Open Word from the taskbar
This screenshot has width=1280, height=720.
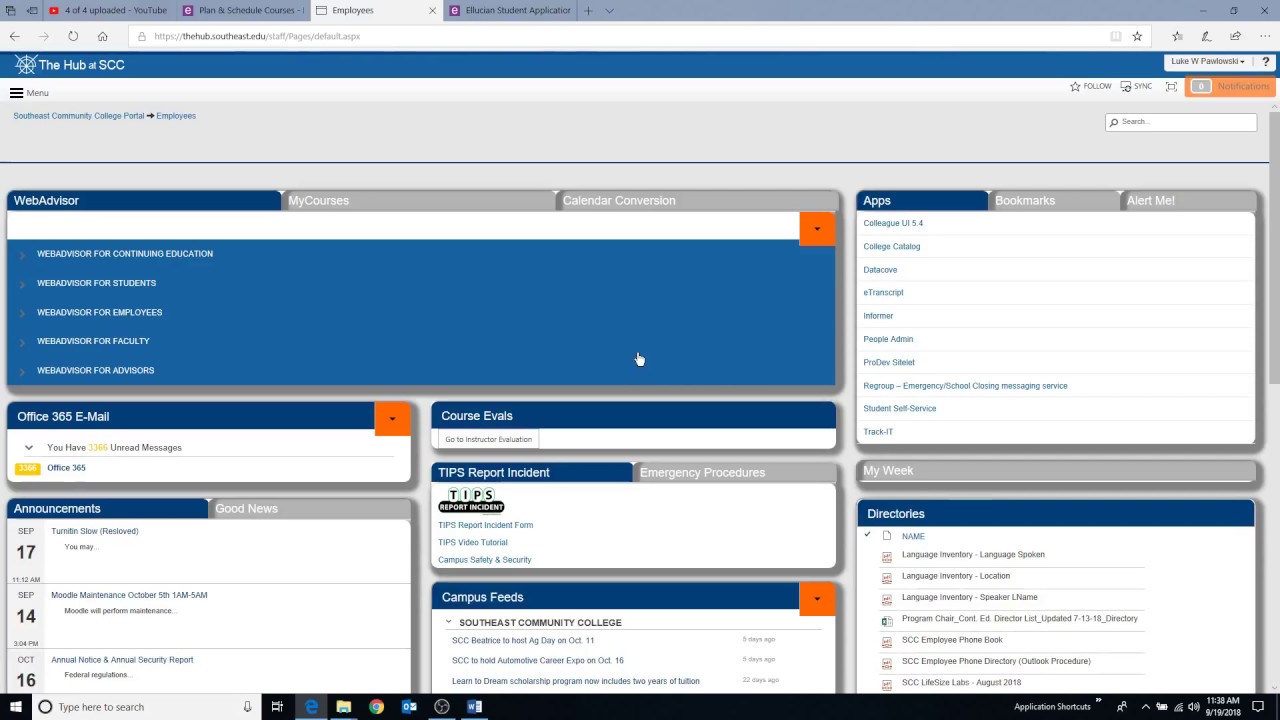475,707
